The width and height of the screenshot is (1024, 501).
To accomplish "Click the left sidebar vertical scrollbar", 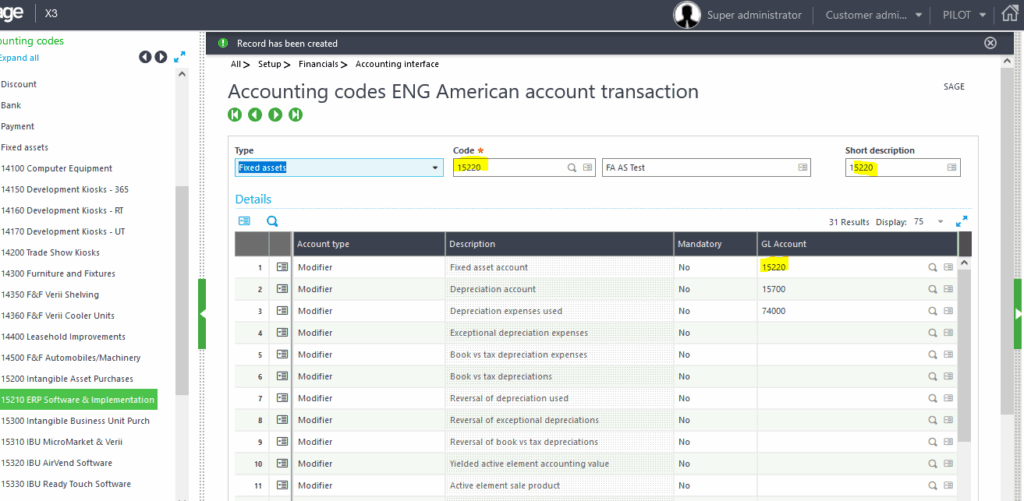I will tap(181, 290).
